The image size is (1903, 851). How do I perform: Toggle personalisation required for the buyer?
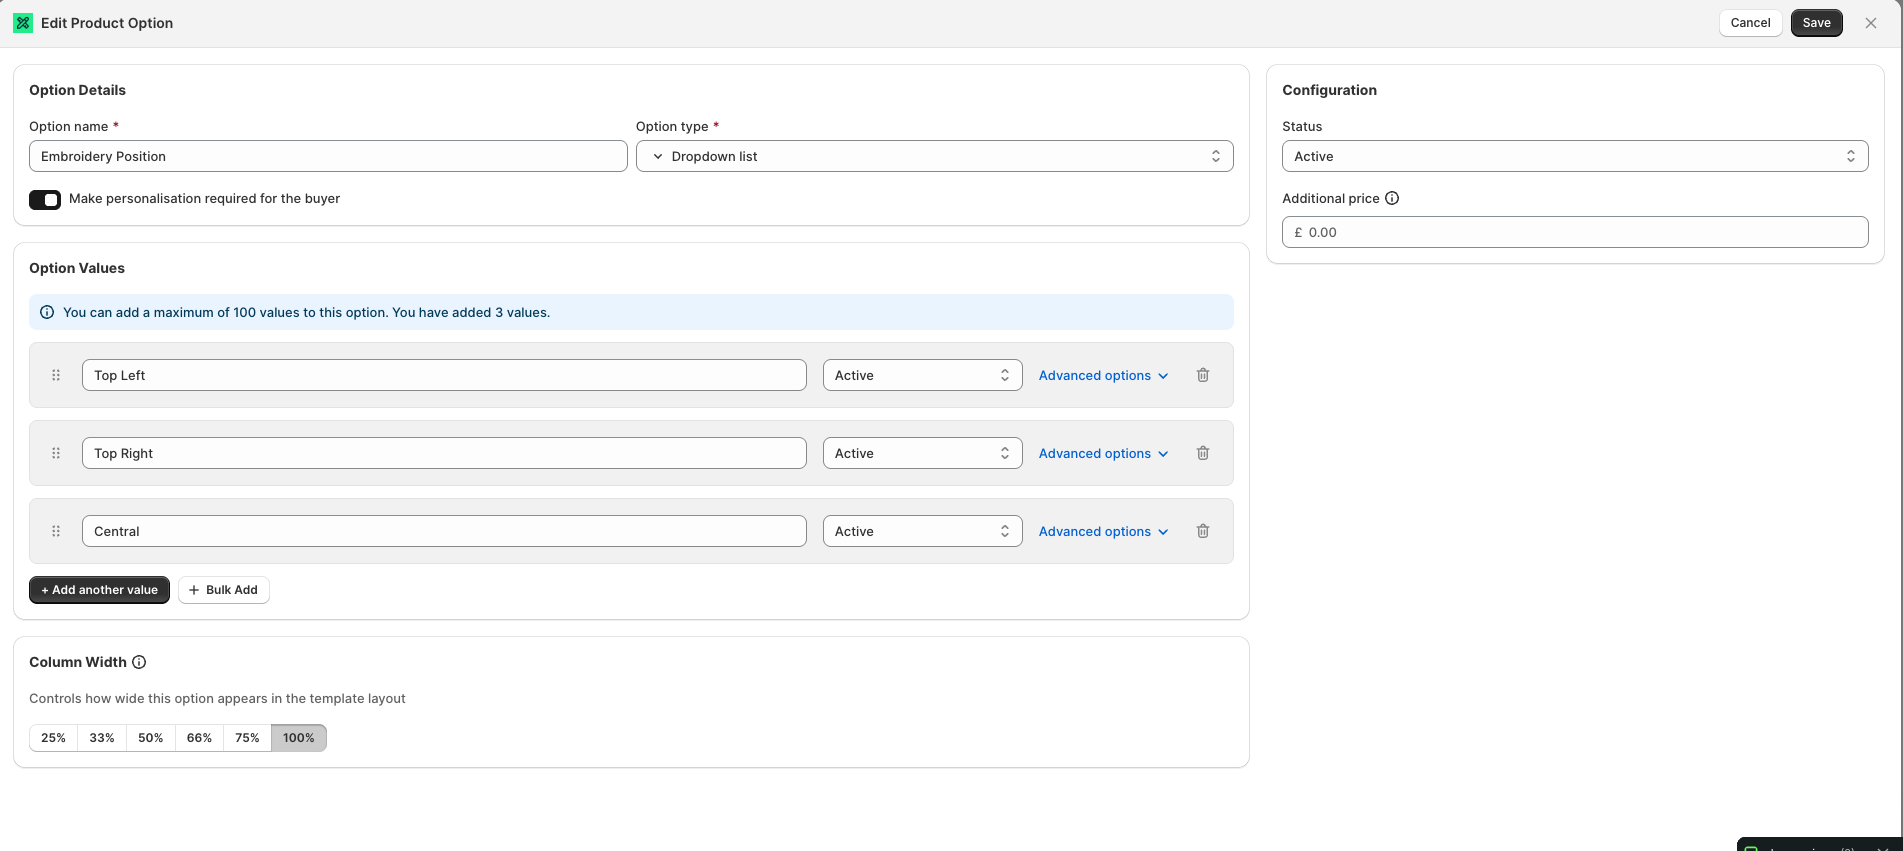[45, 199]
